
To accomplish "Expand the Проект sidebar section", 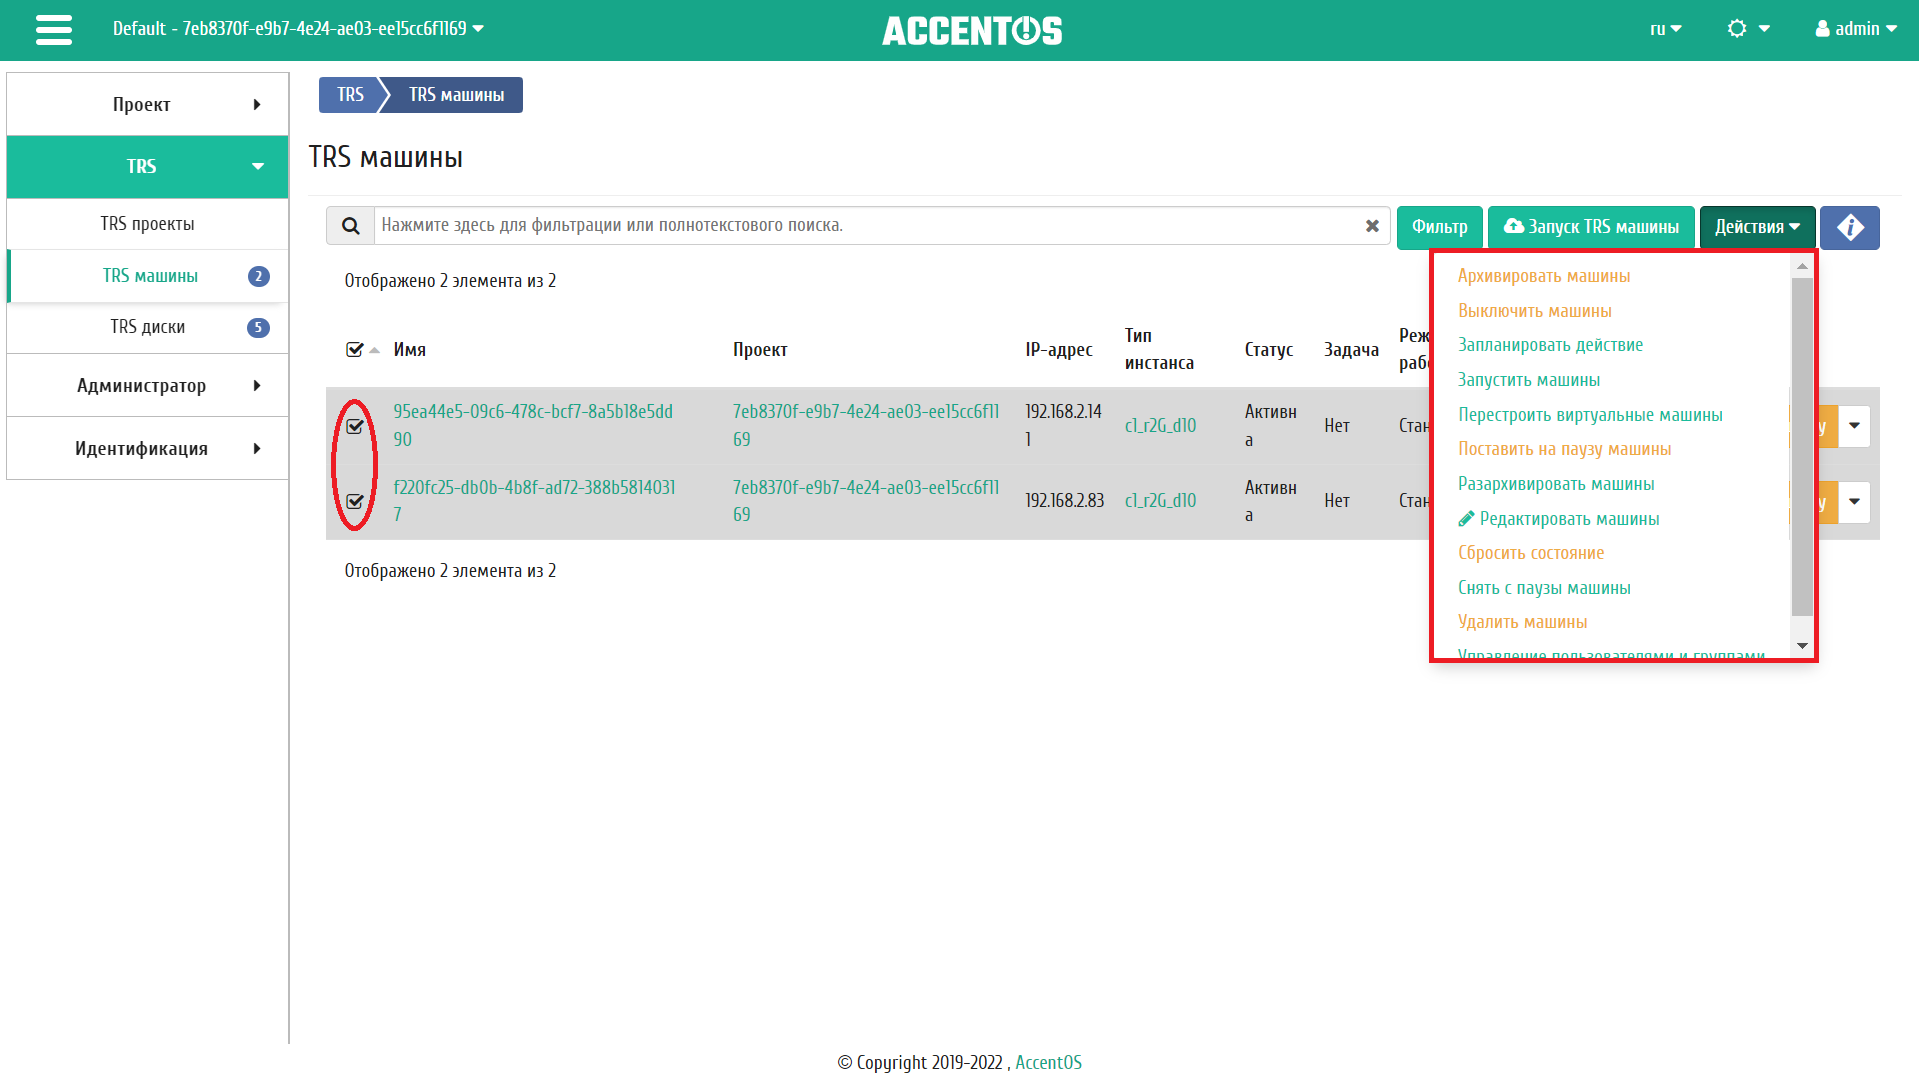I will point(148,104).
